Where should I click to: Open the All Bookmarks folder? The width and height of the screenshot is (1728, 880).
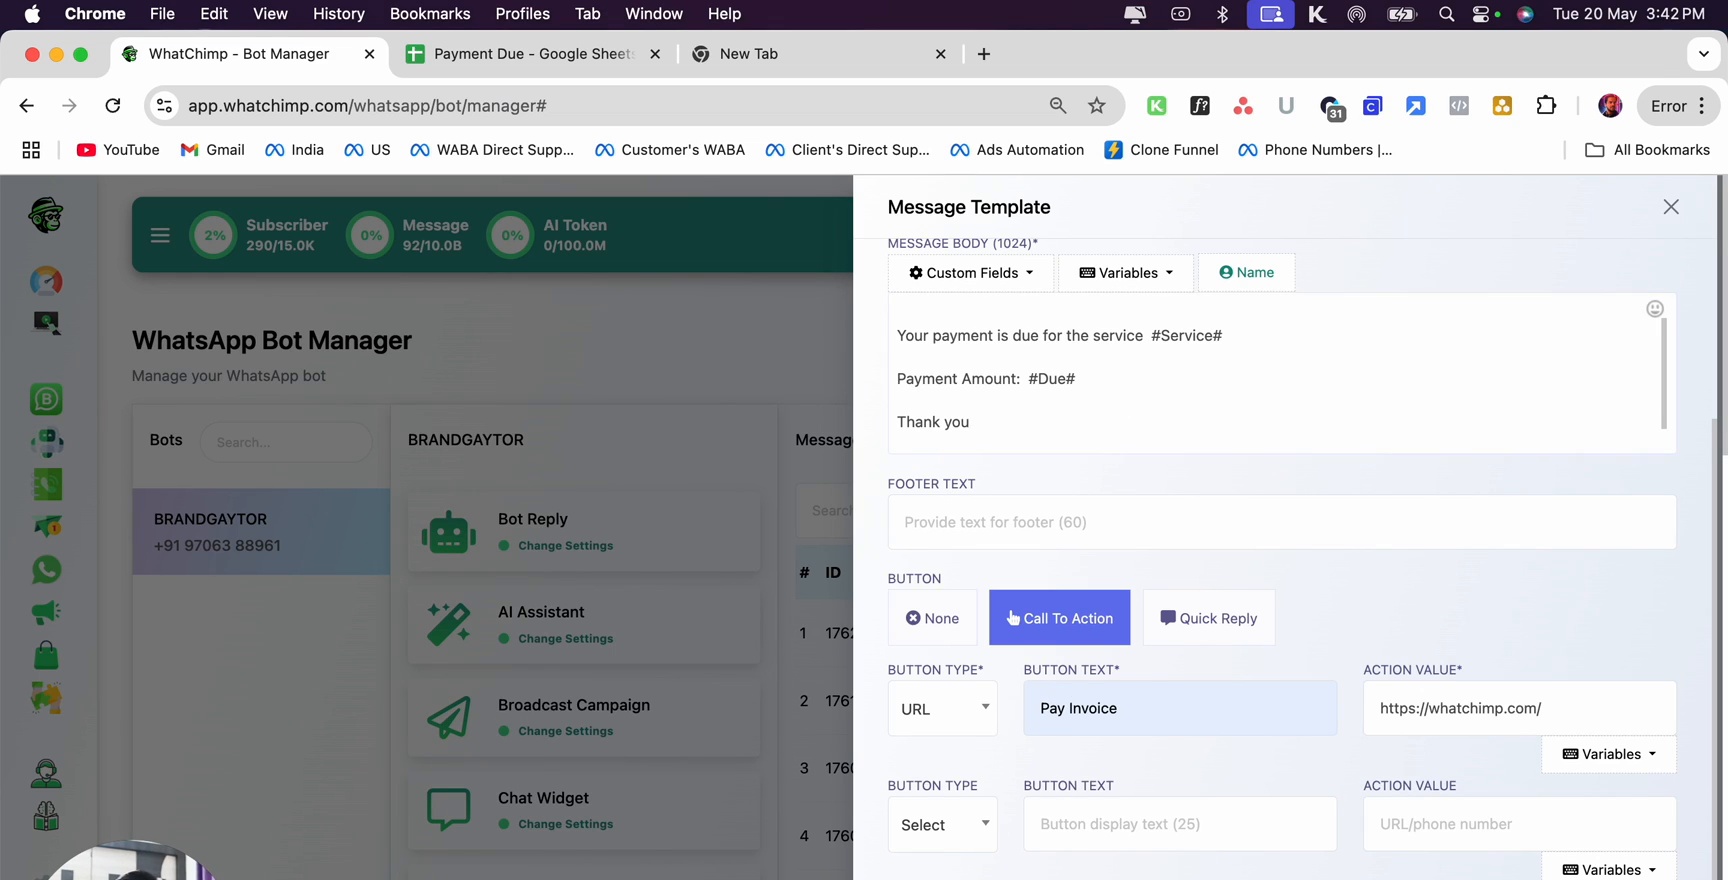point(1648,150)
